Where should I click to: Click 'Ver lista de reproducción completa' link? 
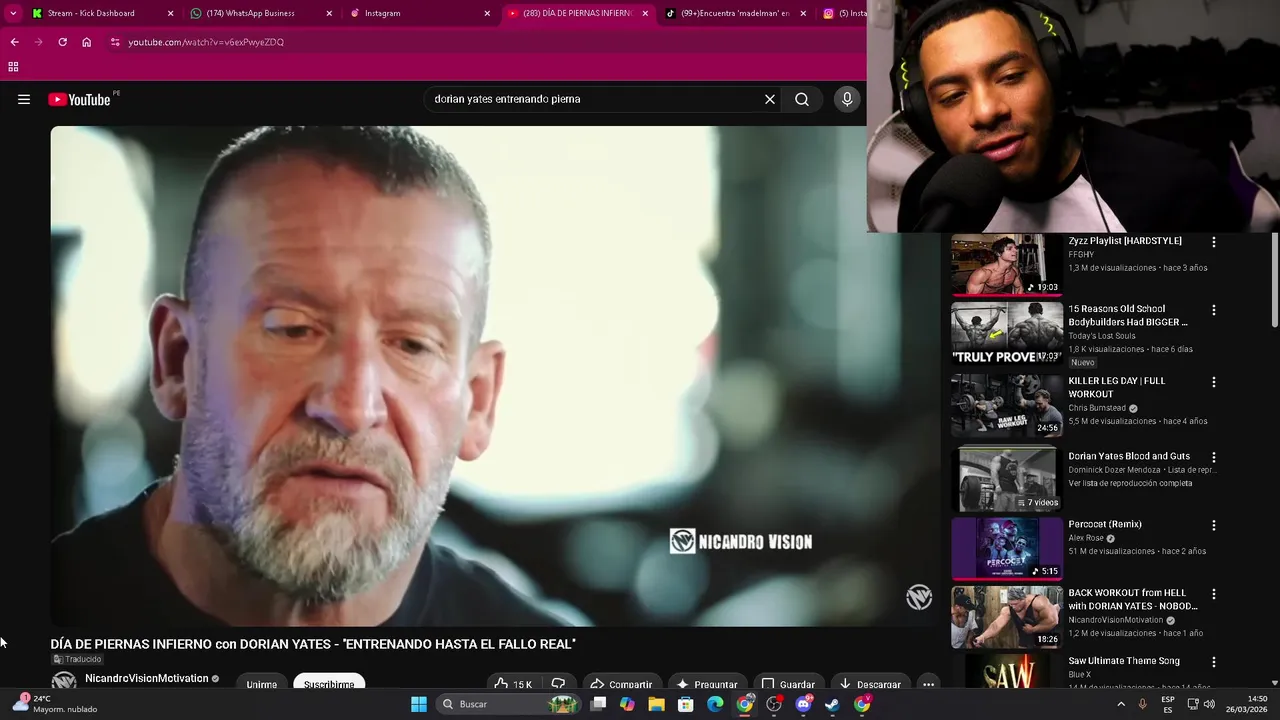pos(1130,483)
